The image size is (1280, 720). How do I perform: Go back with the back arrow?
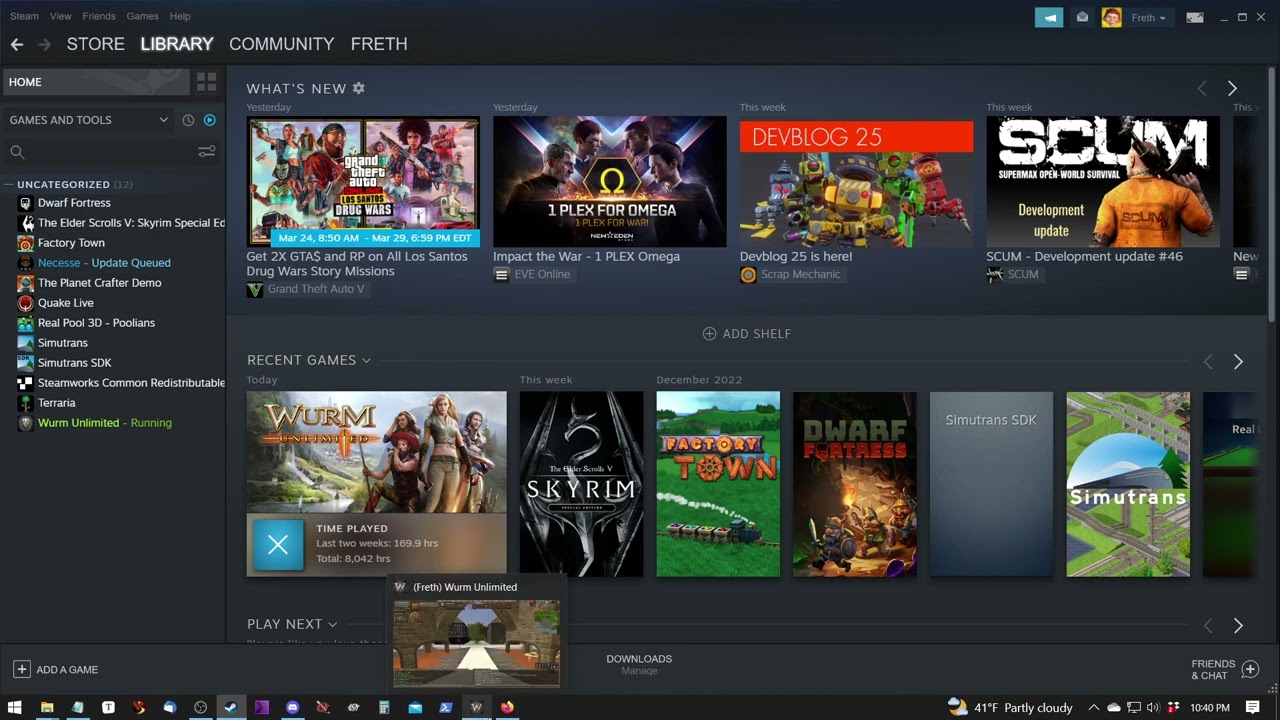[16, 44]
